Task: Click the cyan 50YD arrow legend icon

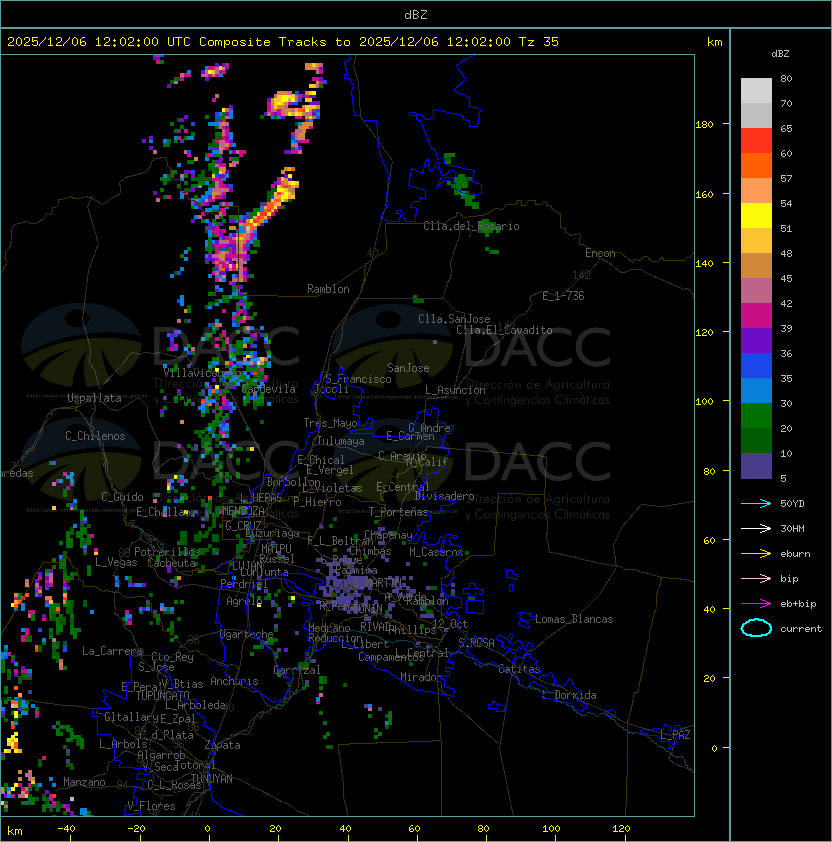Action: point(756,504)
